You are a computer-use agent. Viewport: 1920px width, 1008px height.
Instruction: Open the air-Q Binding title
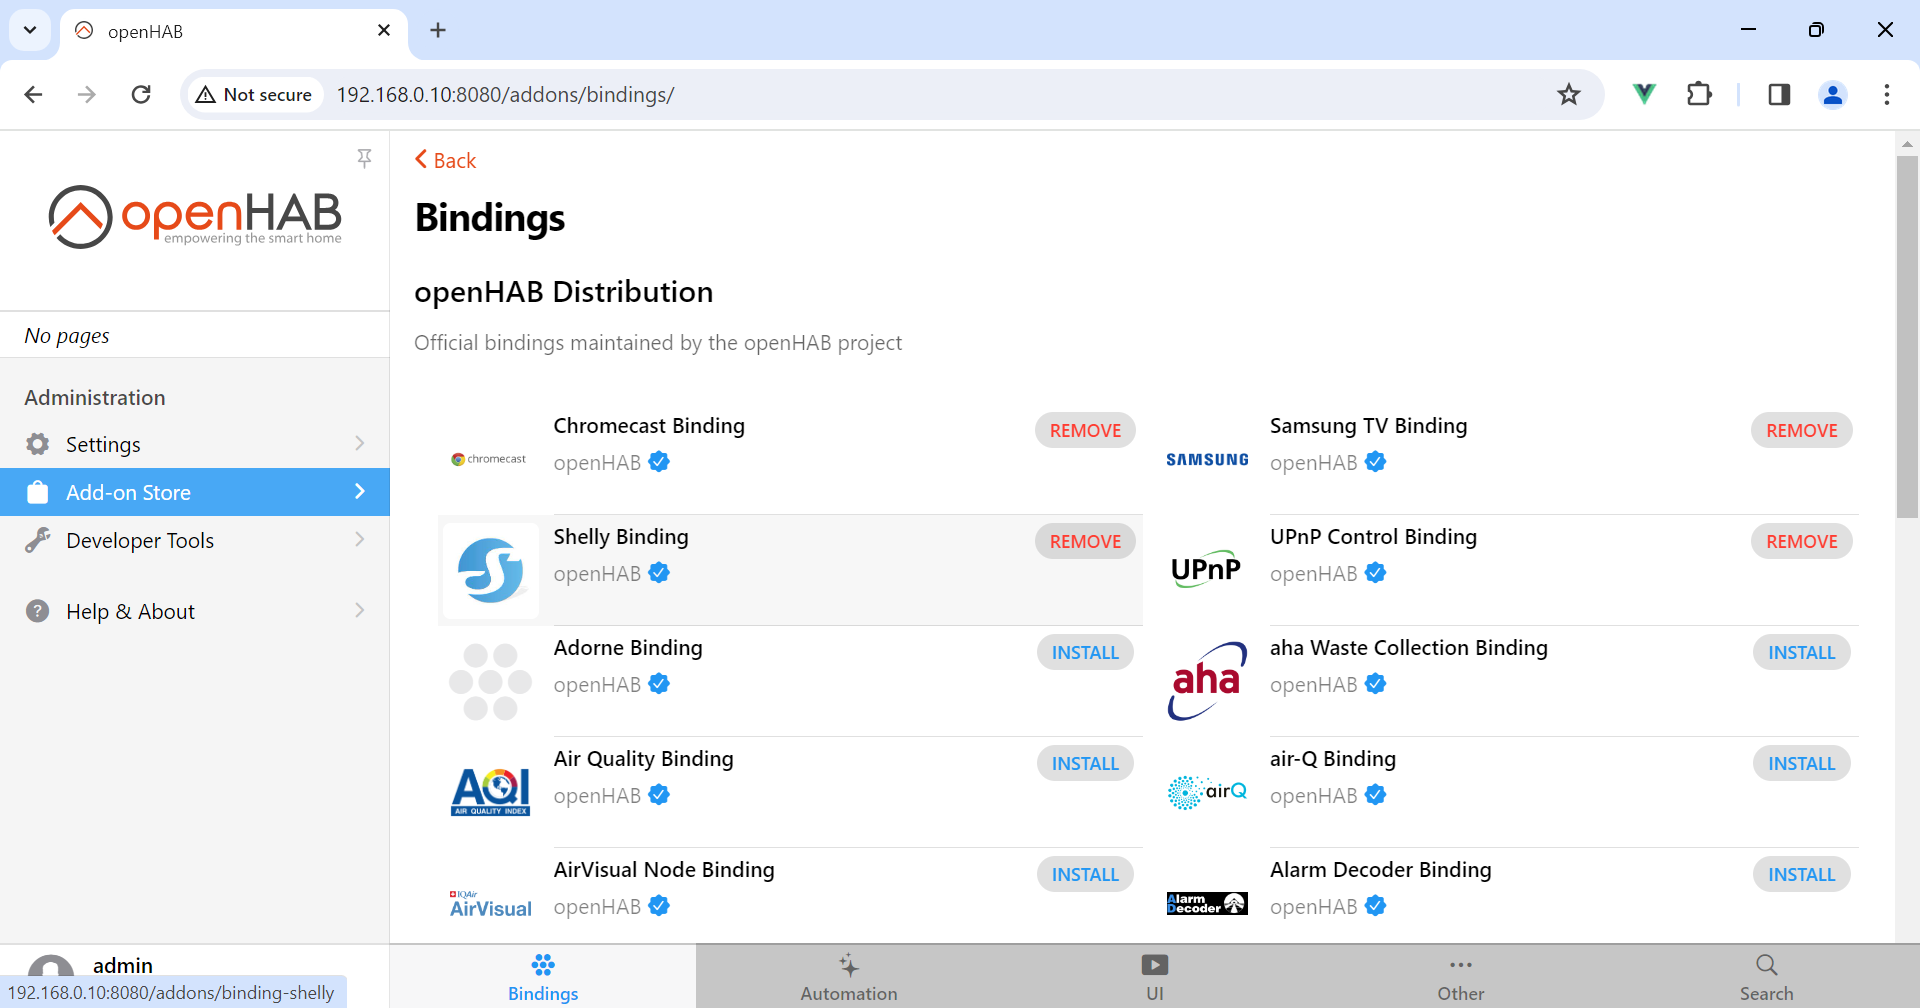tap(1332, 758)
